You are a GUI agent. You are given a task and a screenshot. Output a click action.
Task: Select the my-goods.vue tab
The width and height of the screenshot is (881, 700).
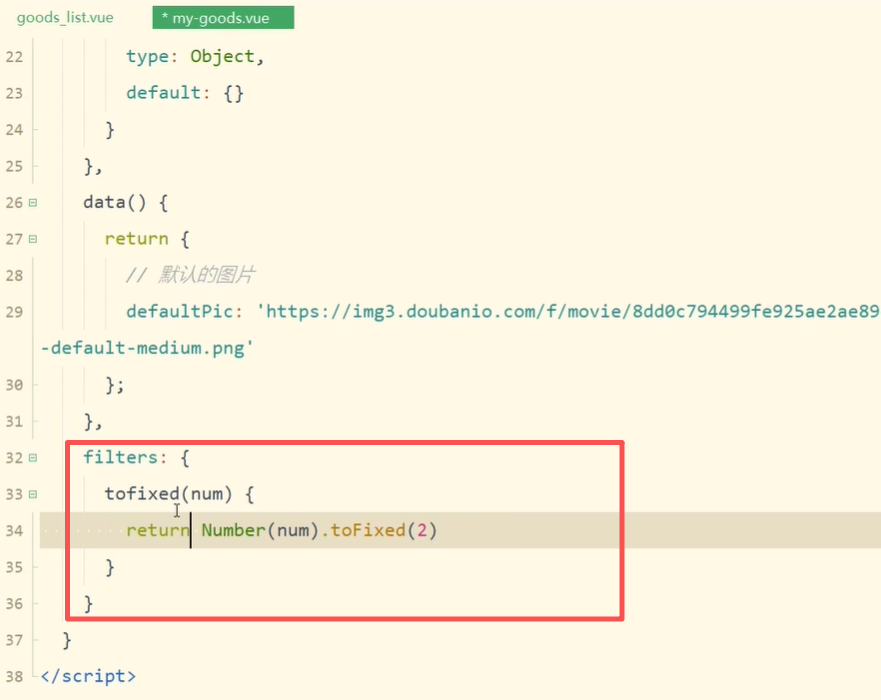(223, 17)
